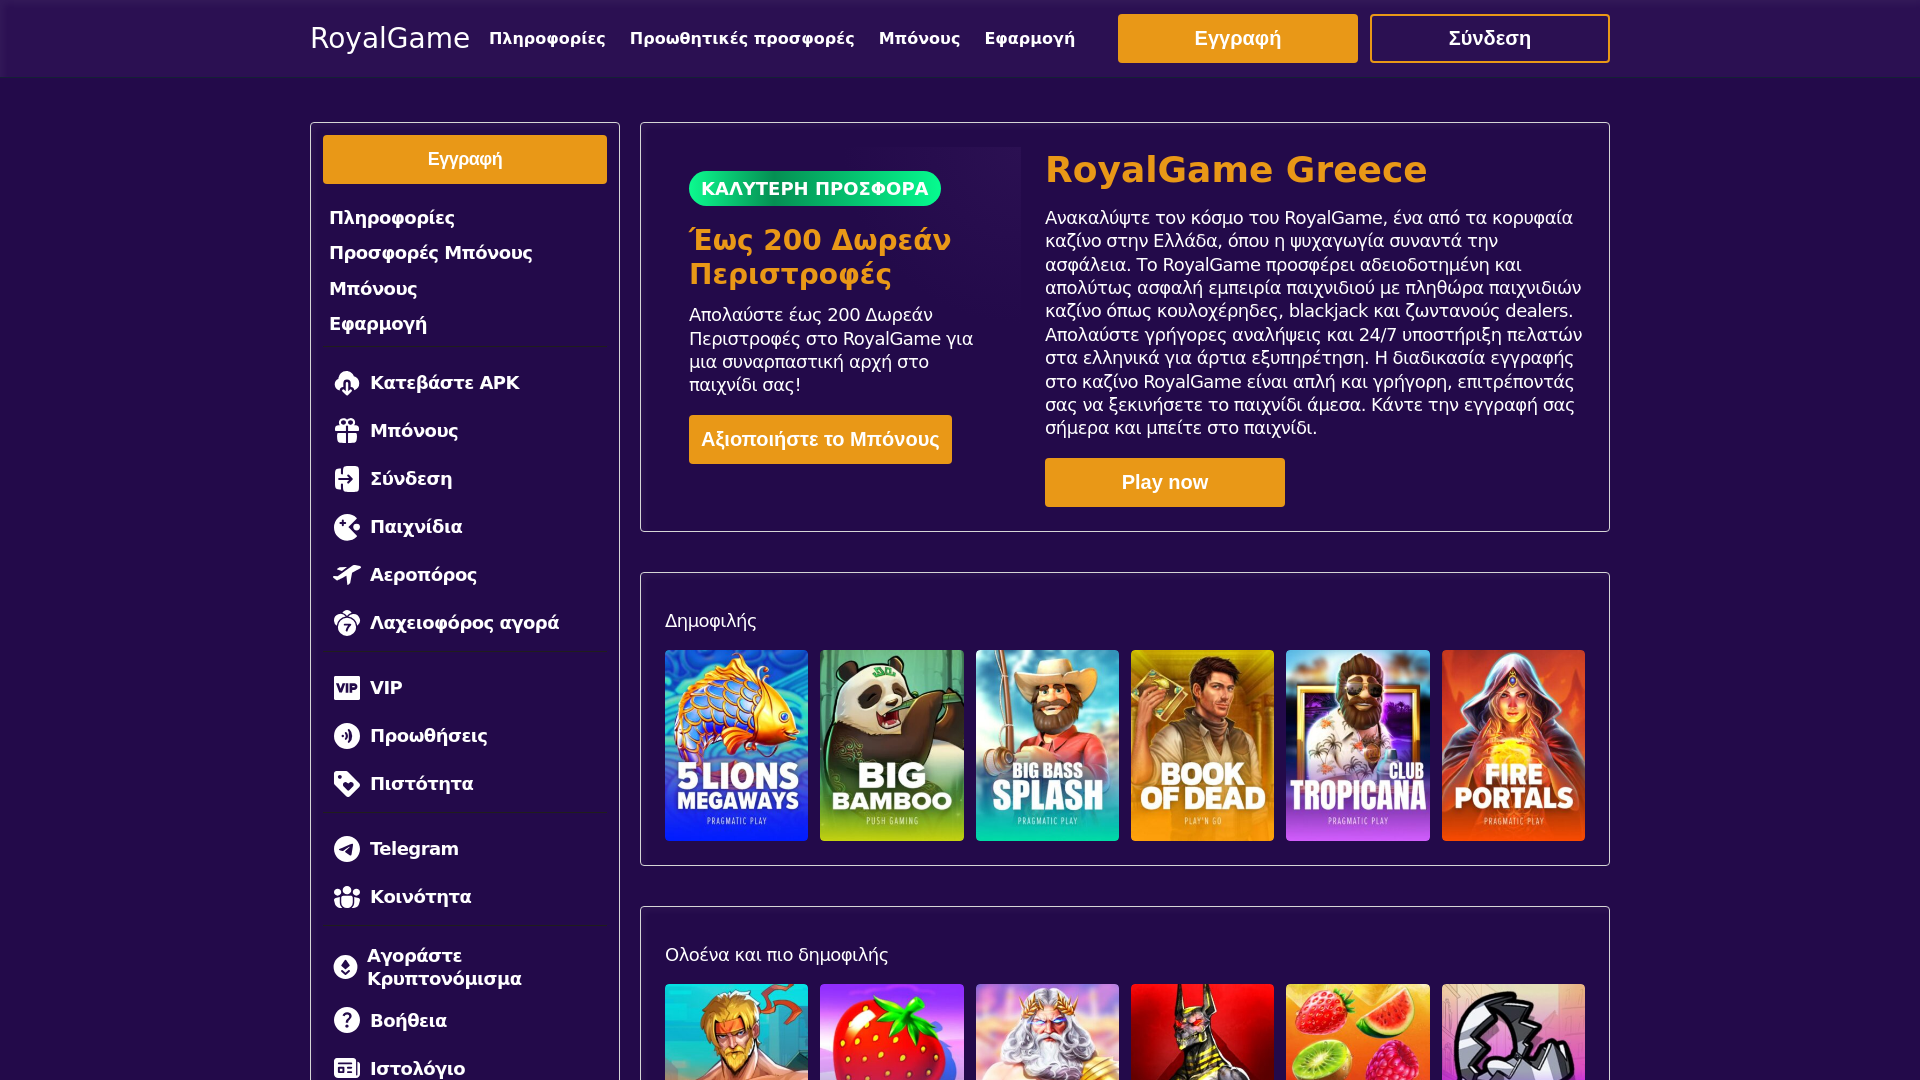Click the login arrow icon beside Σύνδεση
This screenshot has width=1920, height=1080.
pos(347,479)
